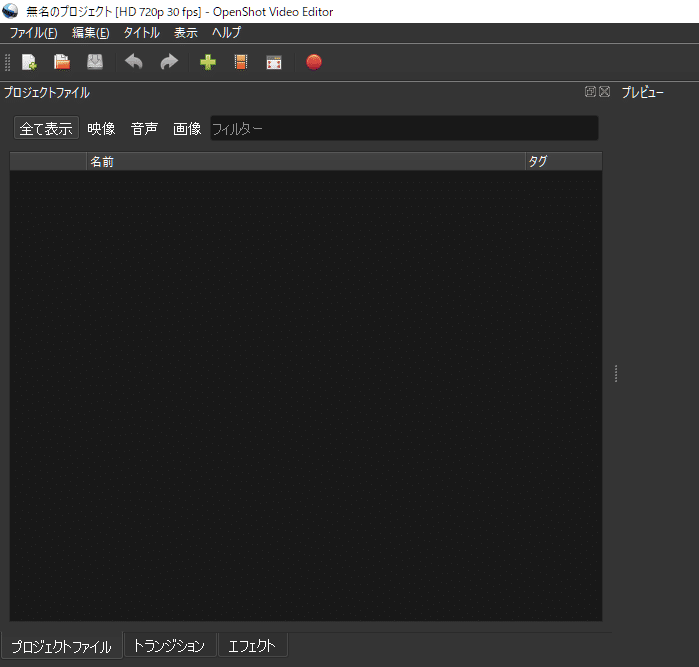Image resolution: width=699 pixels, height=667 pixels.
Task: Select the 全て表示 filter button
Action: 46,128
